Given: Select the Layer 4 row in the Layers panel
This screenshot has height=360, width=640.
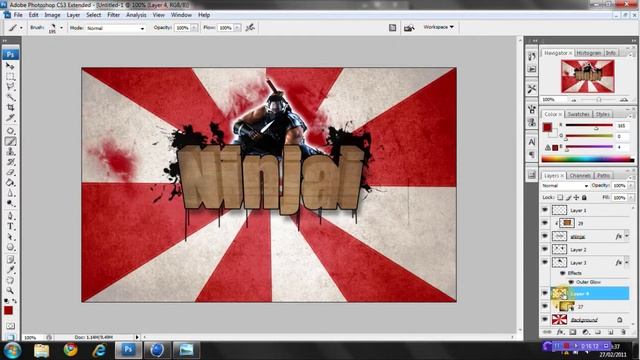Looking at the screenshot, I should tap(590, 293).
